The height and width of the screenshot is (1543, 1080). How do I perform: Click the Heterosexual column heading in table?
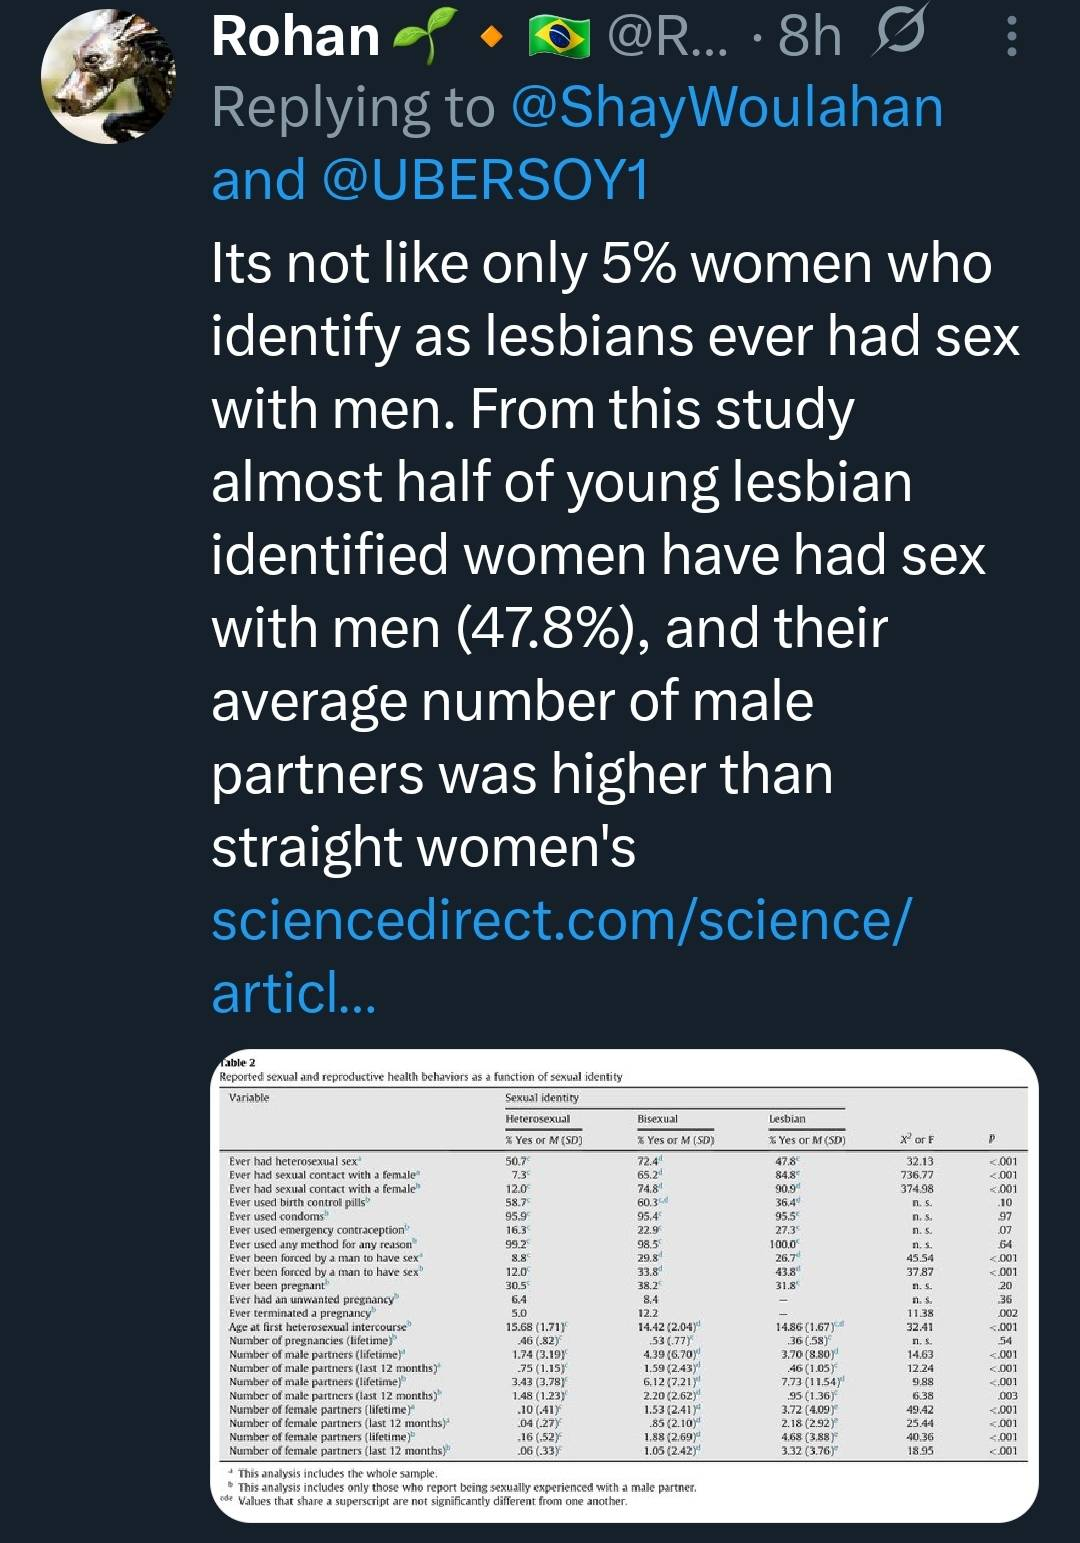click(537, 1118)
